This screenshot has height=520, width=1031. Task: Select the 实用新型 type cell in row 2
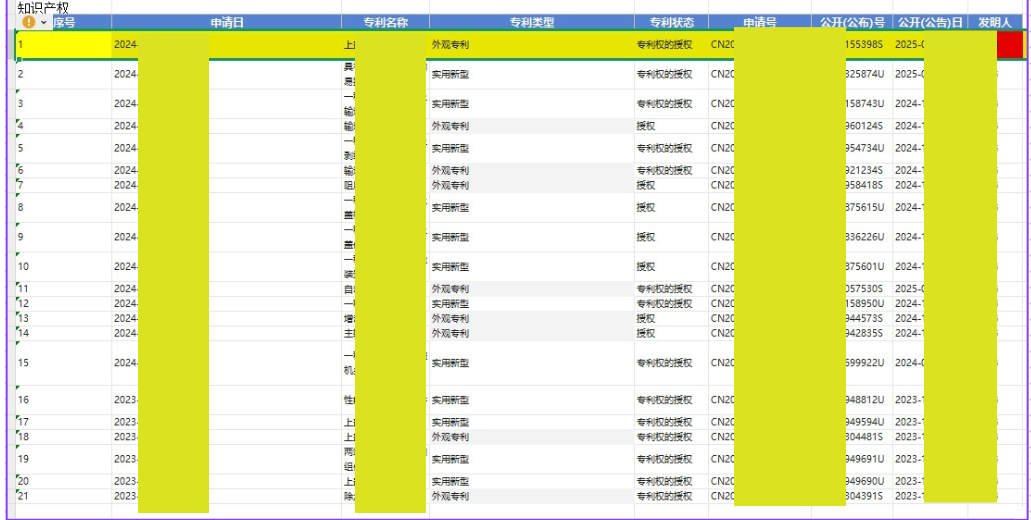tap(532, 74)
